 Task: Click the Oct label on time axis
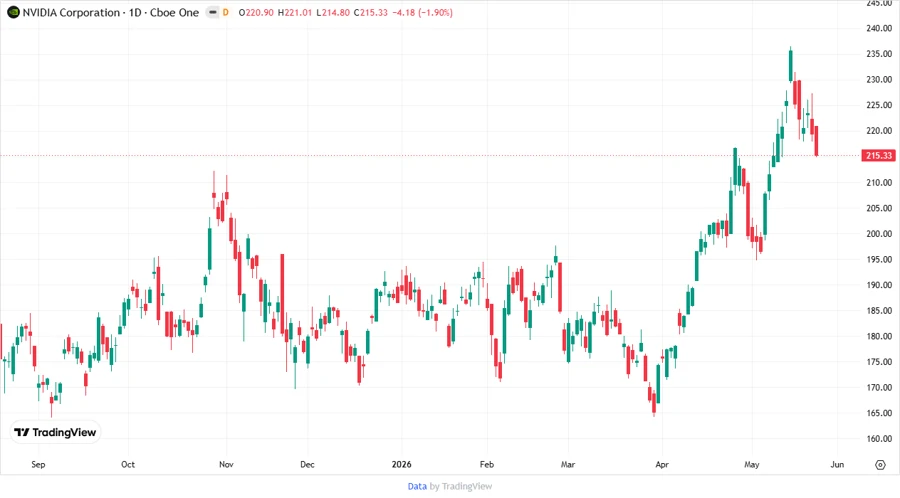pyautogui.click(x=127, y=464)
